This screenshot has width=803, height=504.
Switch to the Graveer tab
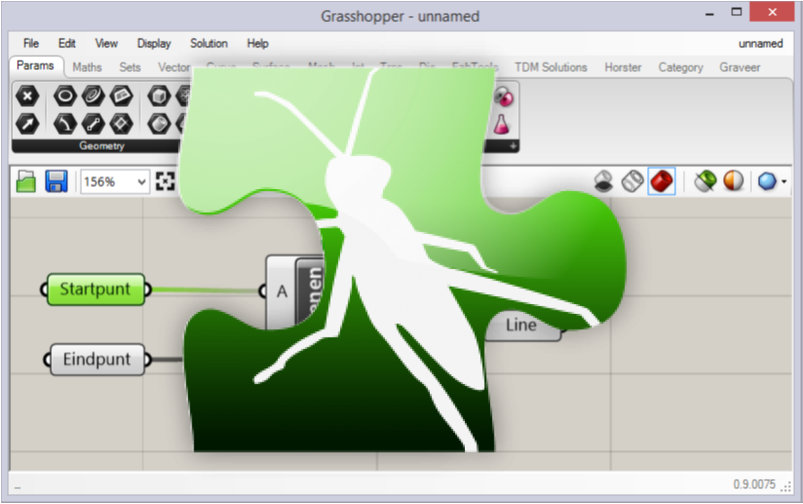point(739,67)
